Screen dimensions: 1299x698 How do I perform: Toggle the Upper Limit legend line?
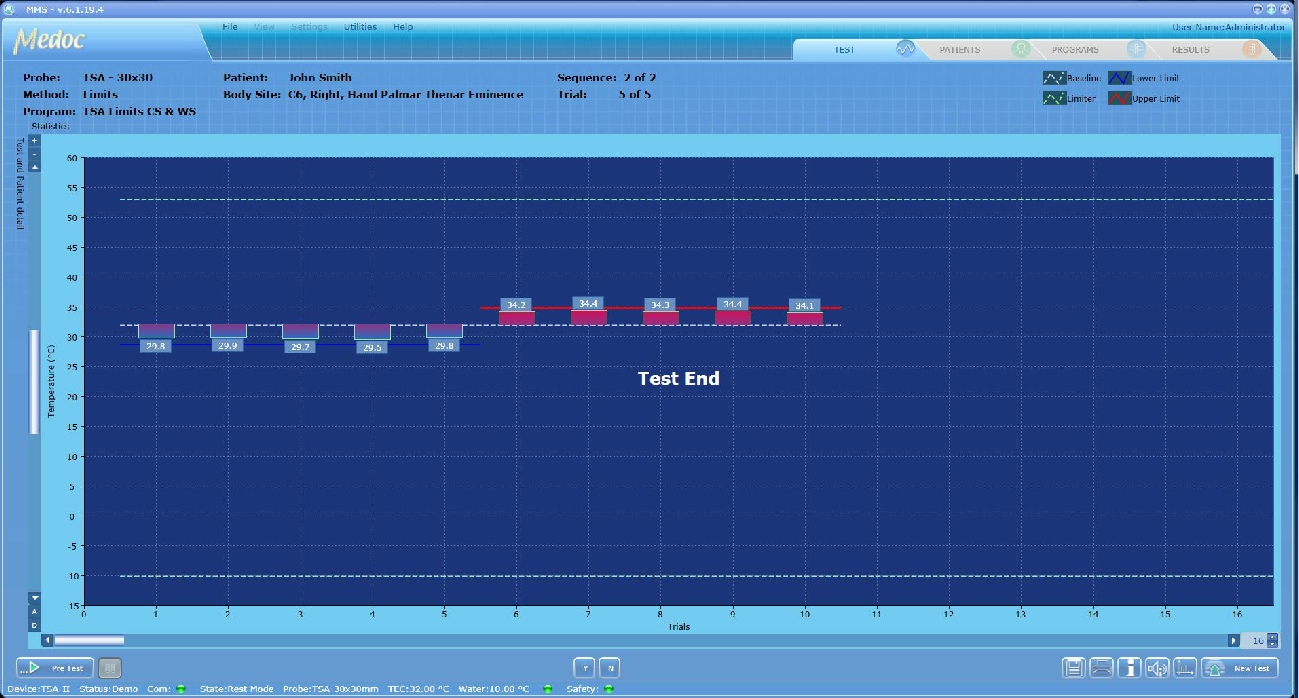click(x=1119, y=99)
